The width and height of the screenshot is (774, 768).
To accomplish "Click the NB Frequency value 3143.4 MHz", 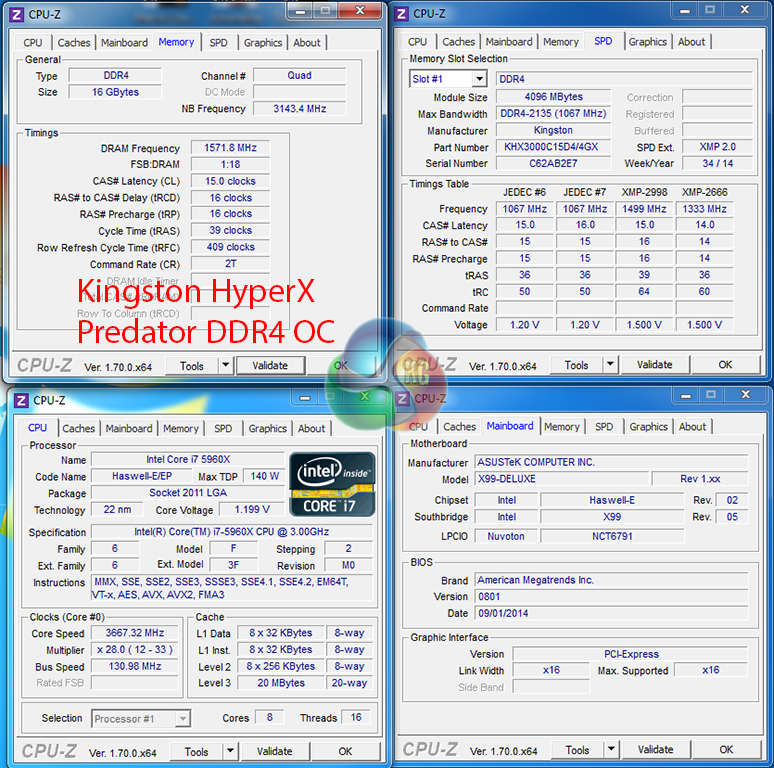I will [x=300, y=109].
